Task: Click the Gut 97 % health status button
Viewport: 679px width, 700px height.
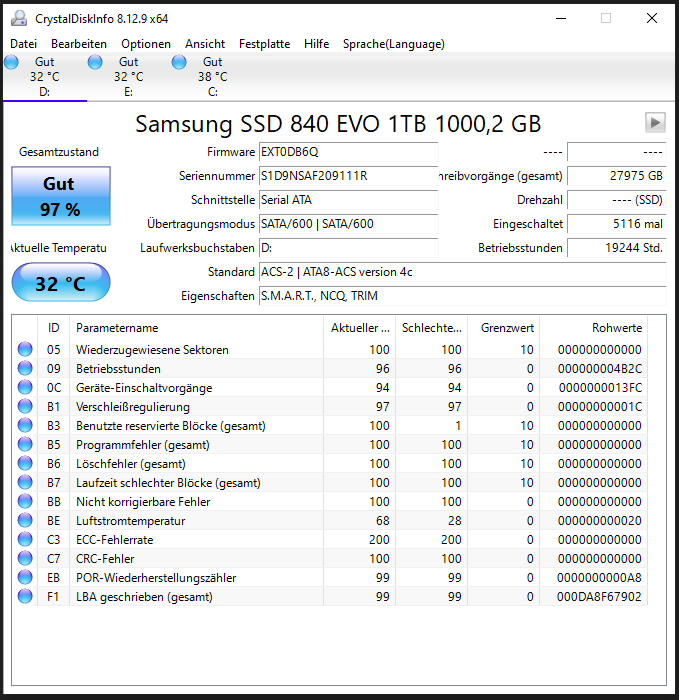Action: point(61,196)
